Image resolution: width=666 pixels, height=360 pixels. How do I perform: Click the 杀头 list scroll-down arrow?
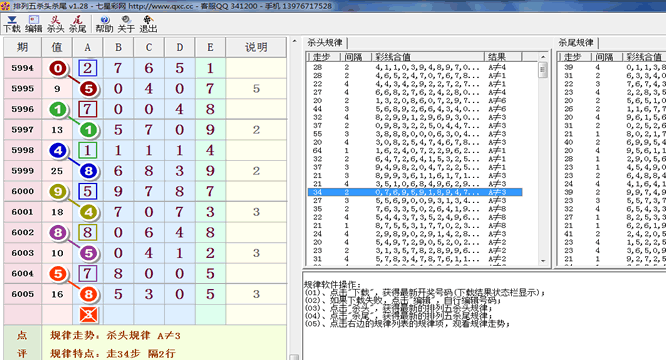(x=543, y=261)
